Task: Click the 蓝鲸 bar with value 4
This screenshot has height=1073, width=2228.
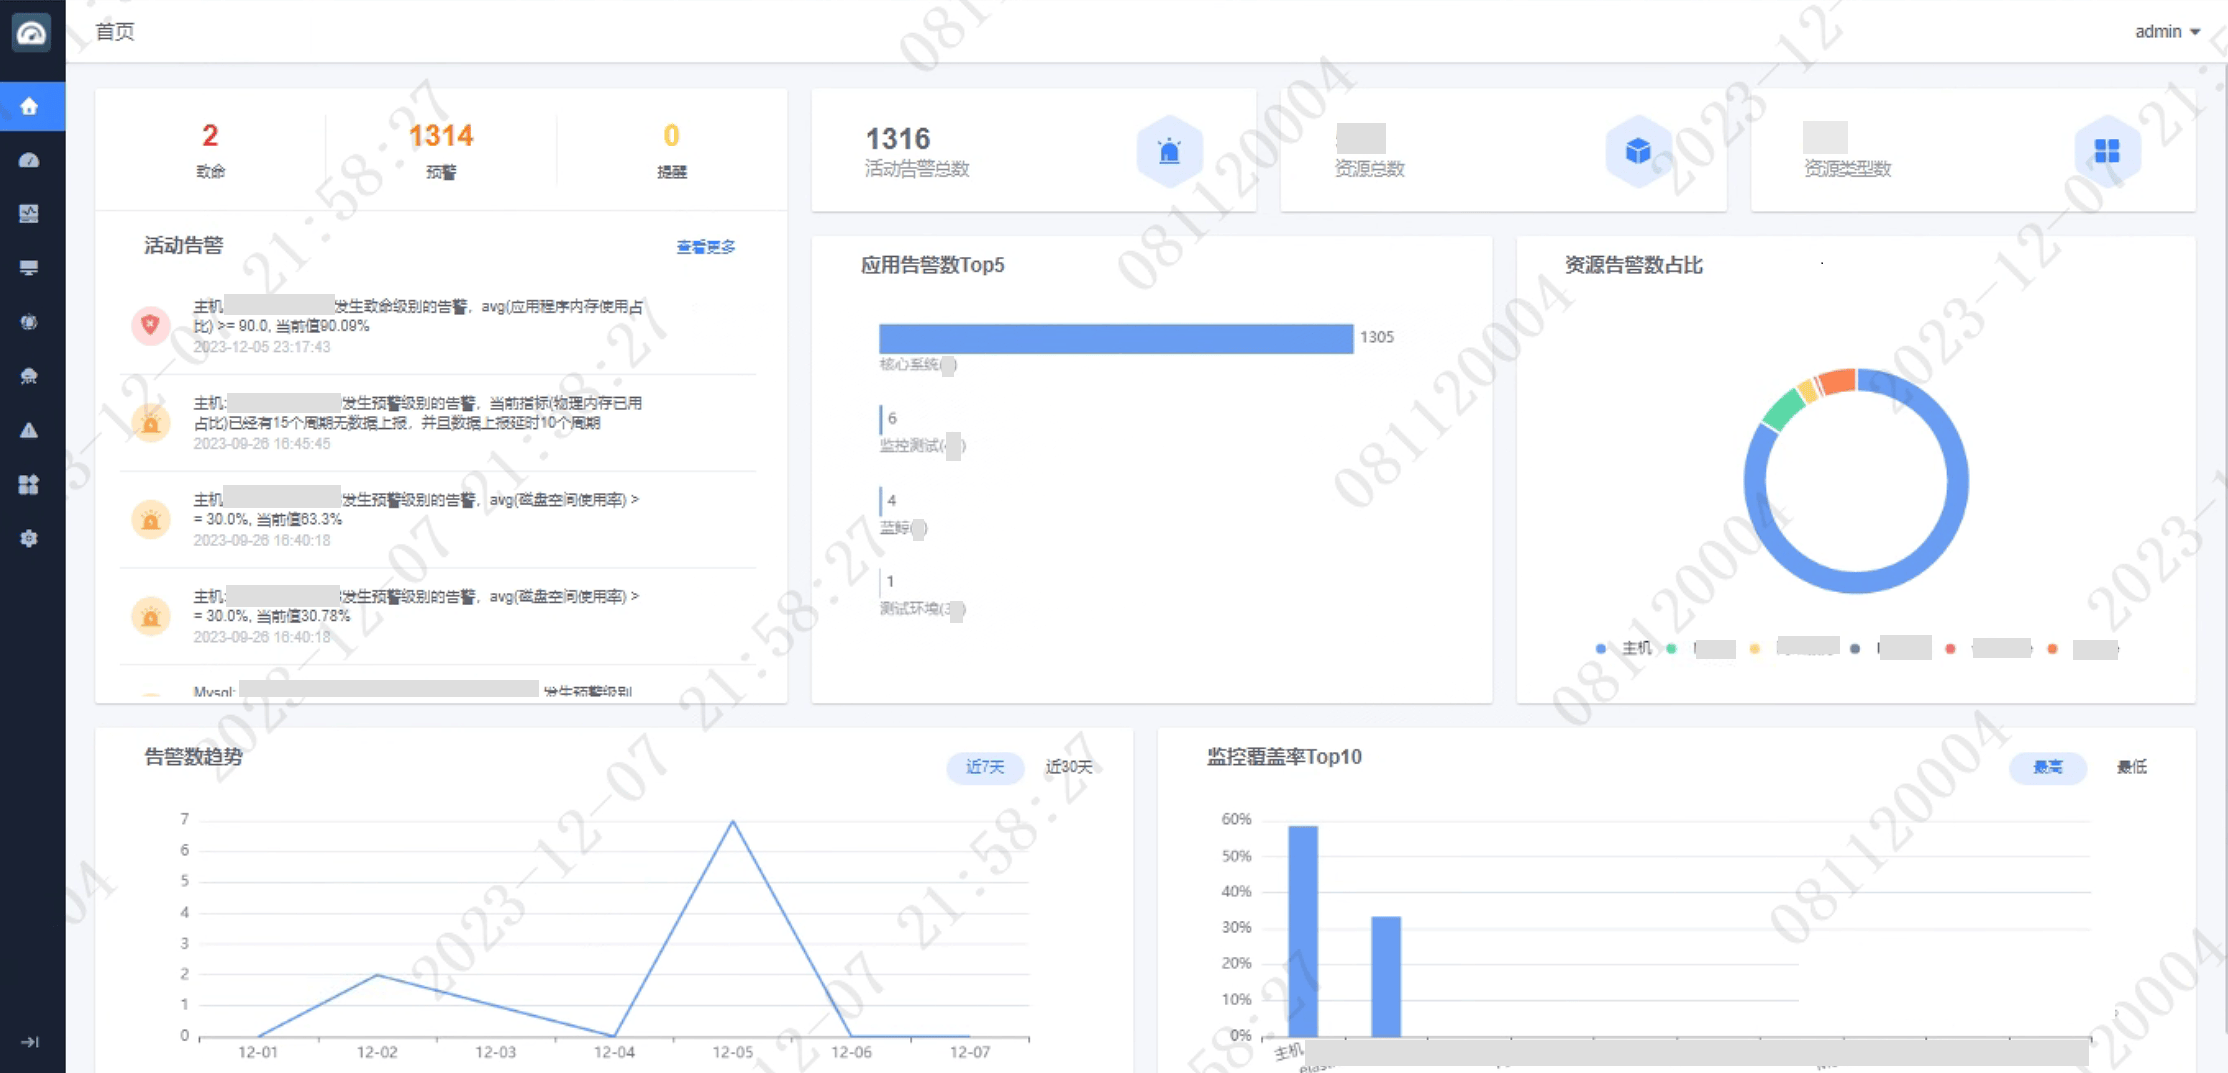Action: coord(881,500)
